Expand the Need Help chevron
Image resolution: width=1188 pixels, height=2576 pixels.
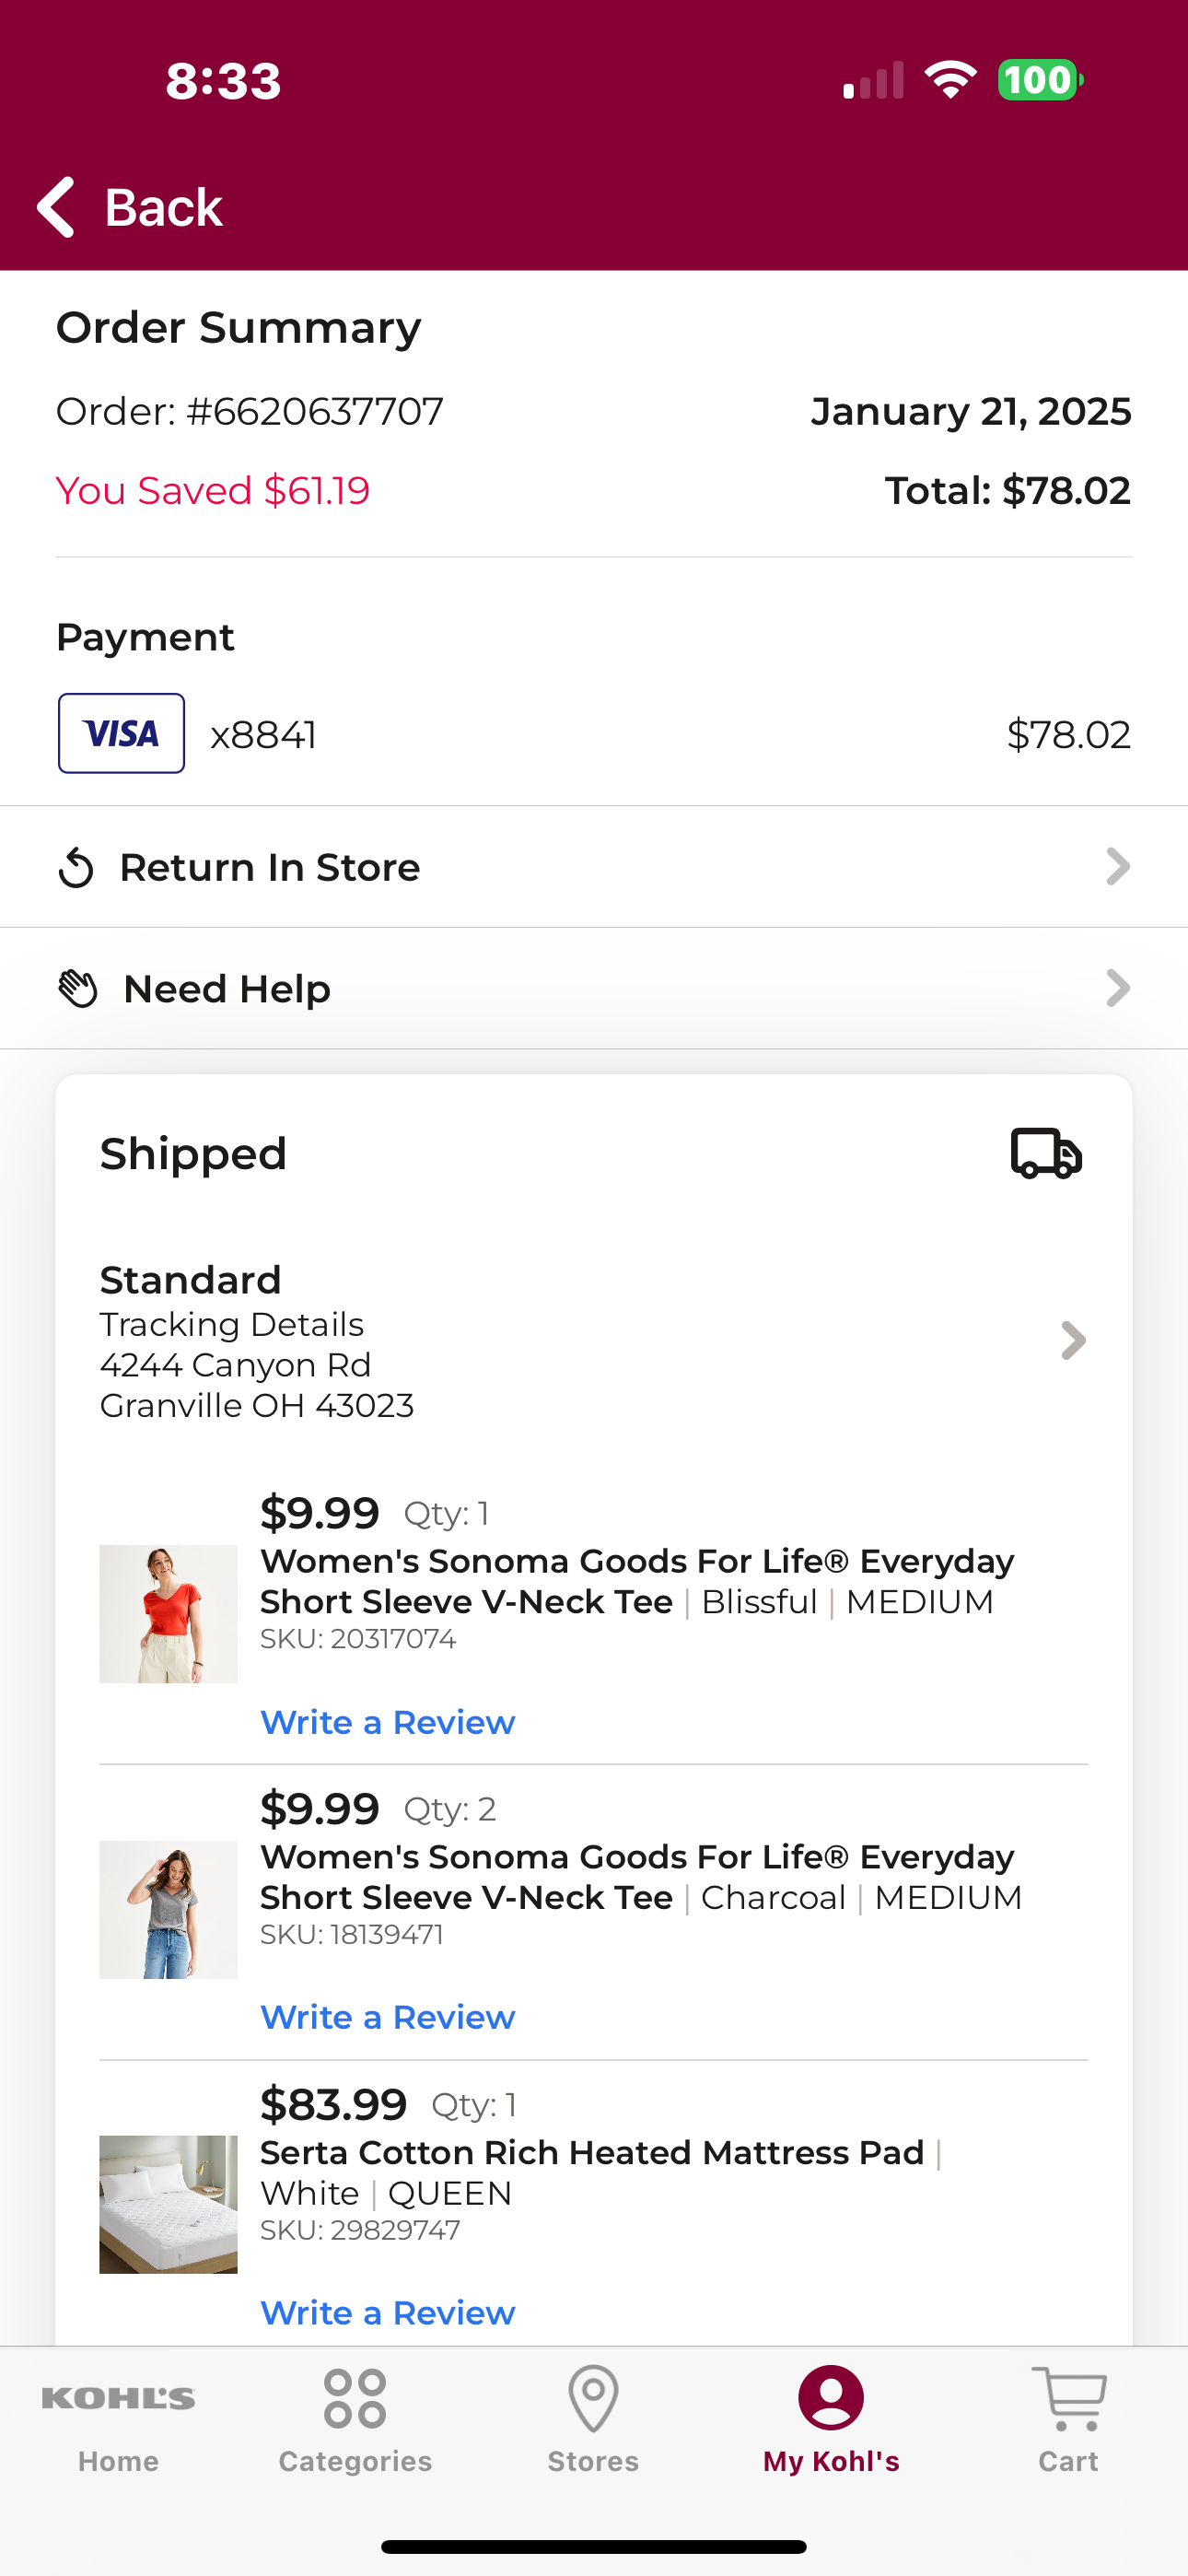[1118, 988]
